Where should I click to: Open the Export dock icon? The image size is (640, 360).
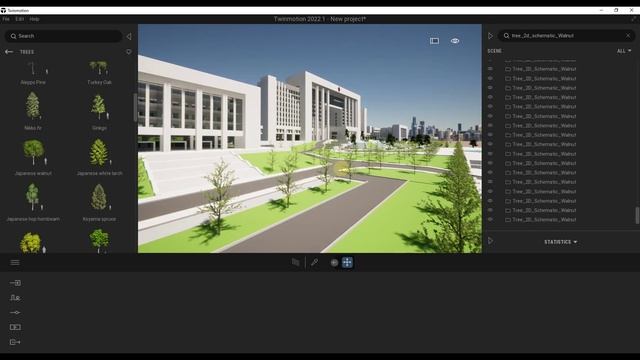(15, 342)
